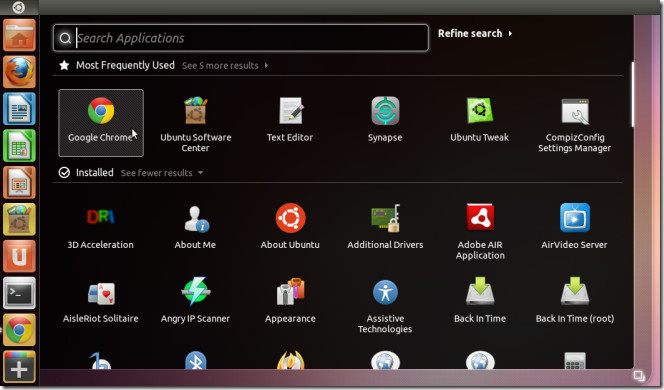Click the Dash vertical scrollbar
Viewport: 664px width, 390px height.
tap(633, 94)
